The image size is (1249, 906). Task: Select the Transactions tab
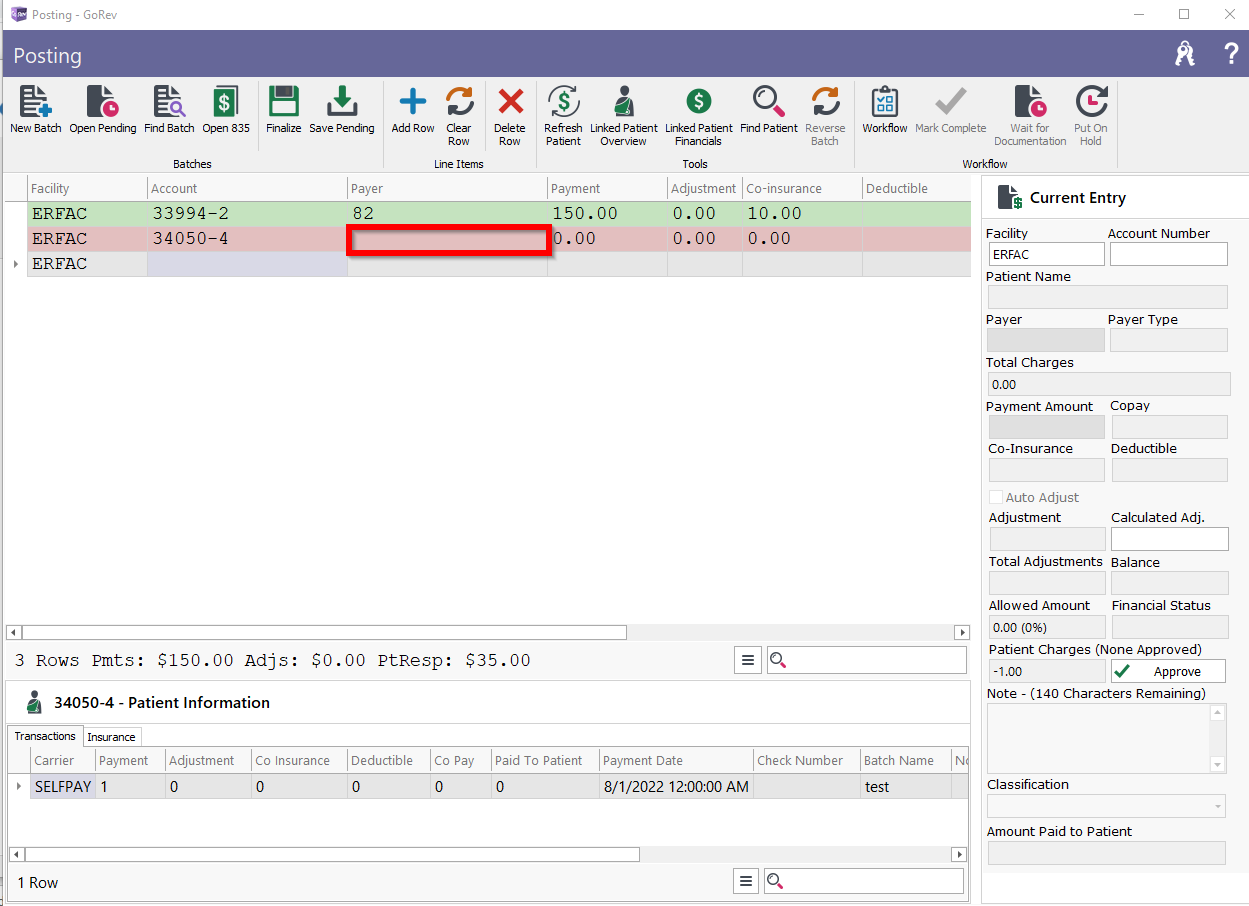tap(45, 736)
